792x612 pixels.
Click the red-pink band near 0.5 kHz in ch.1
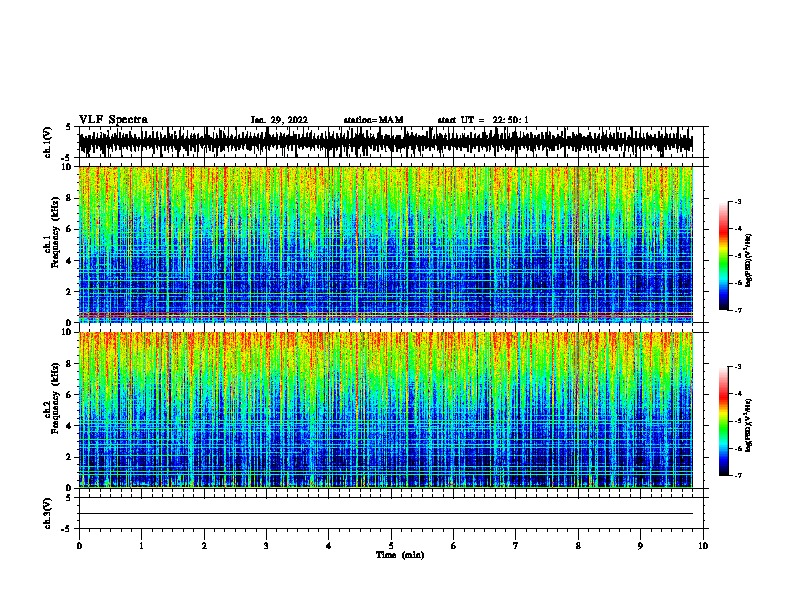pyautogui.click(x=386, y=315)
